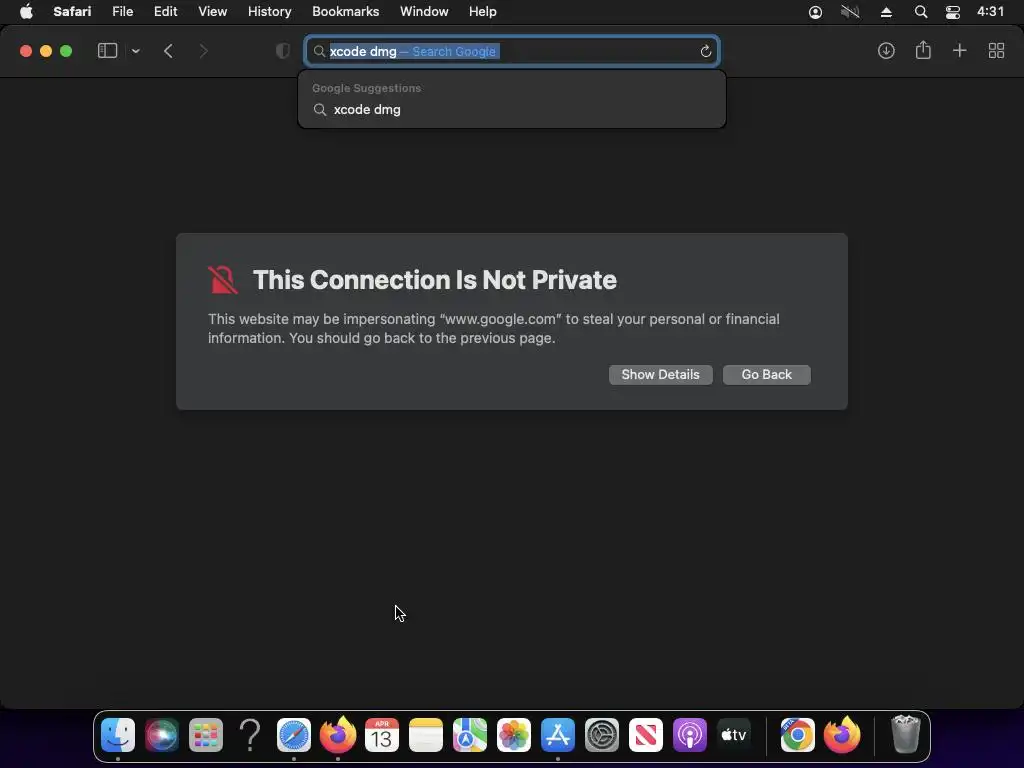Click the eject icon in menu bar

click(x=886, y=12)
